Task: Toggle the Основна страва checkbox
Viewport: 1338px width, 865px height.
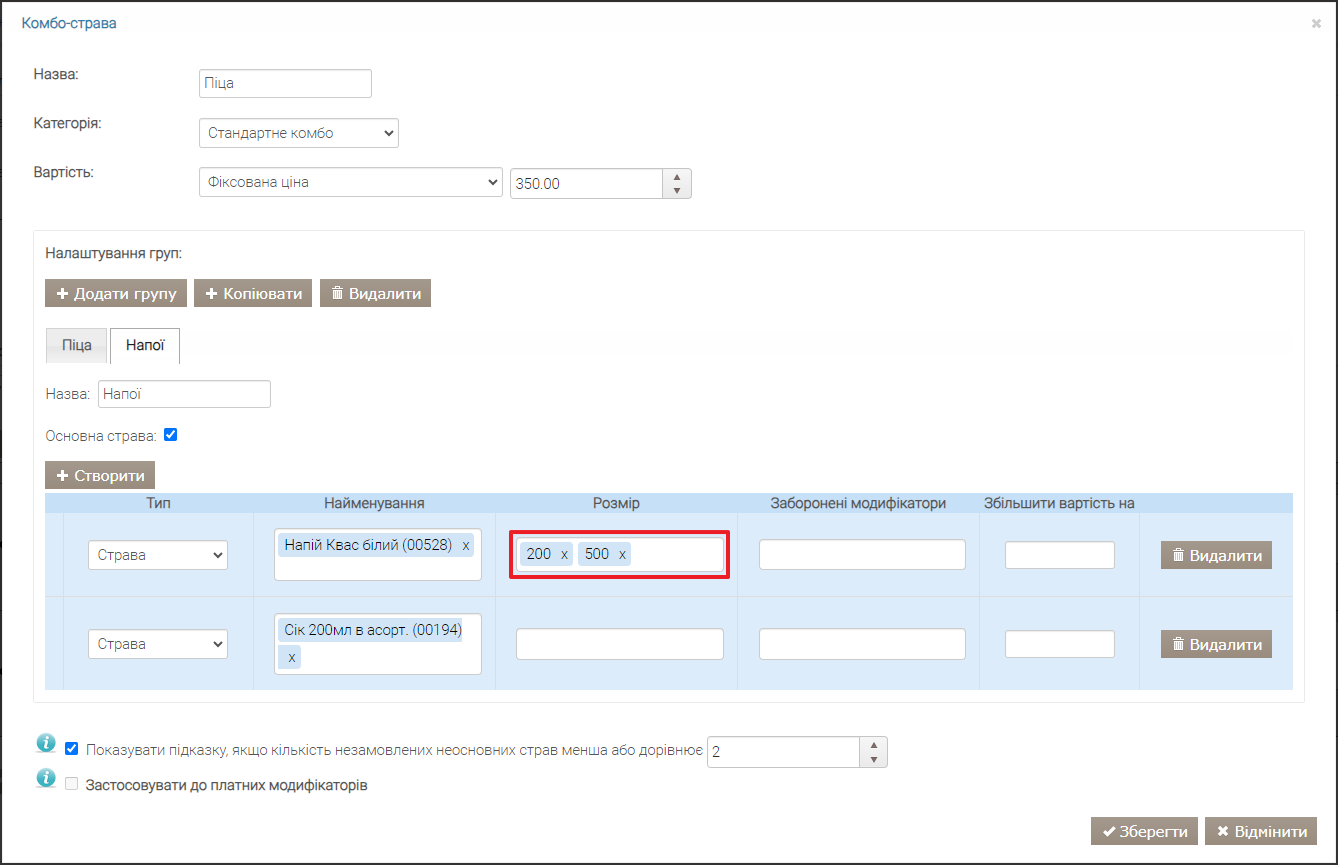Action: click(x=170, y=435)
